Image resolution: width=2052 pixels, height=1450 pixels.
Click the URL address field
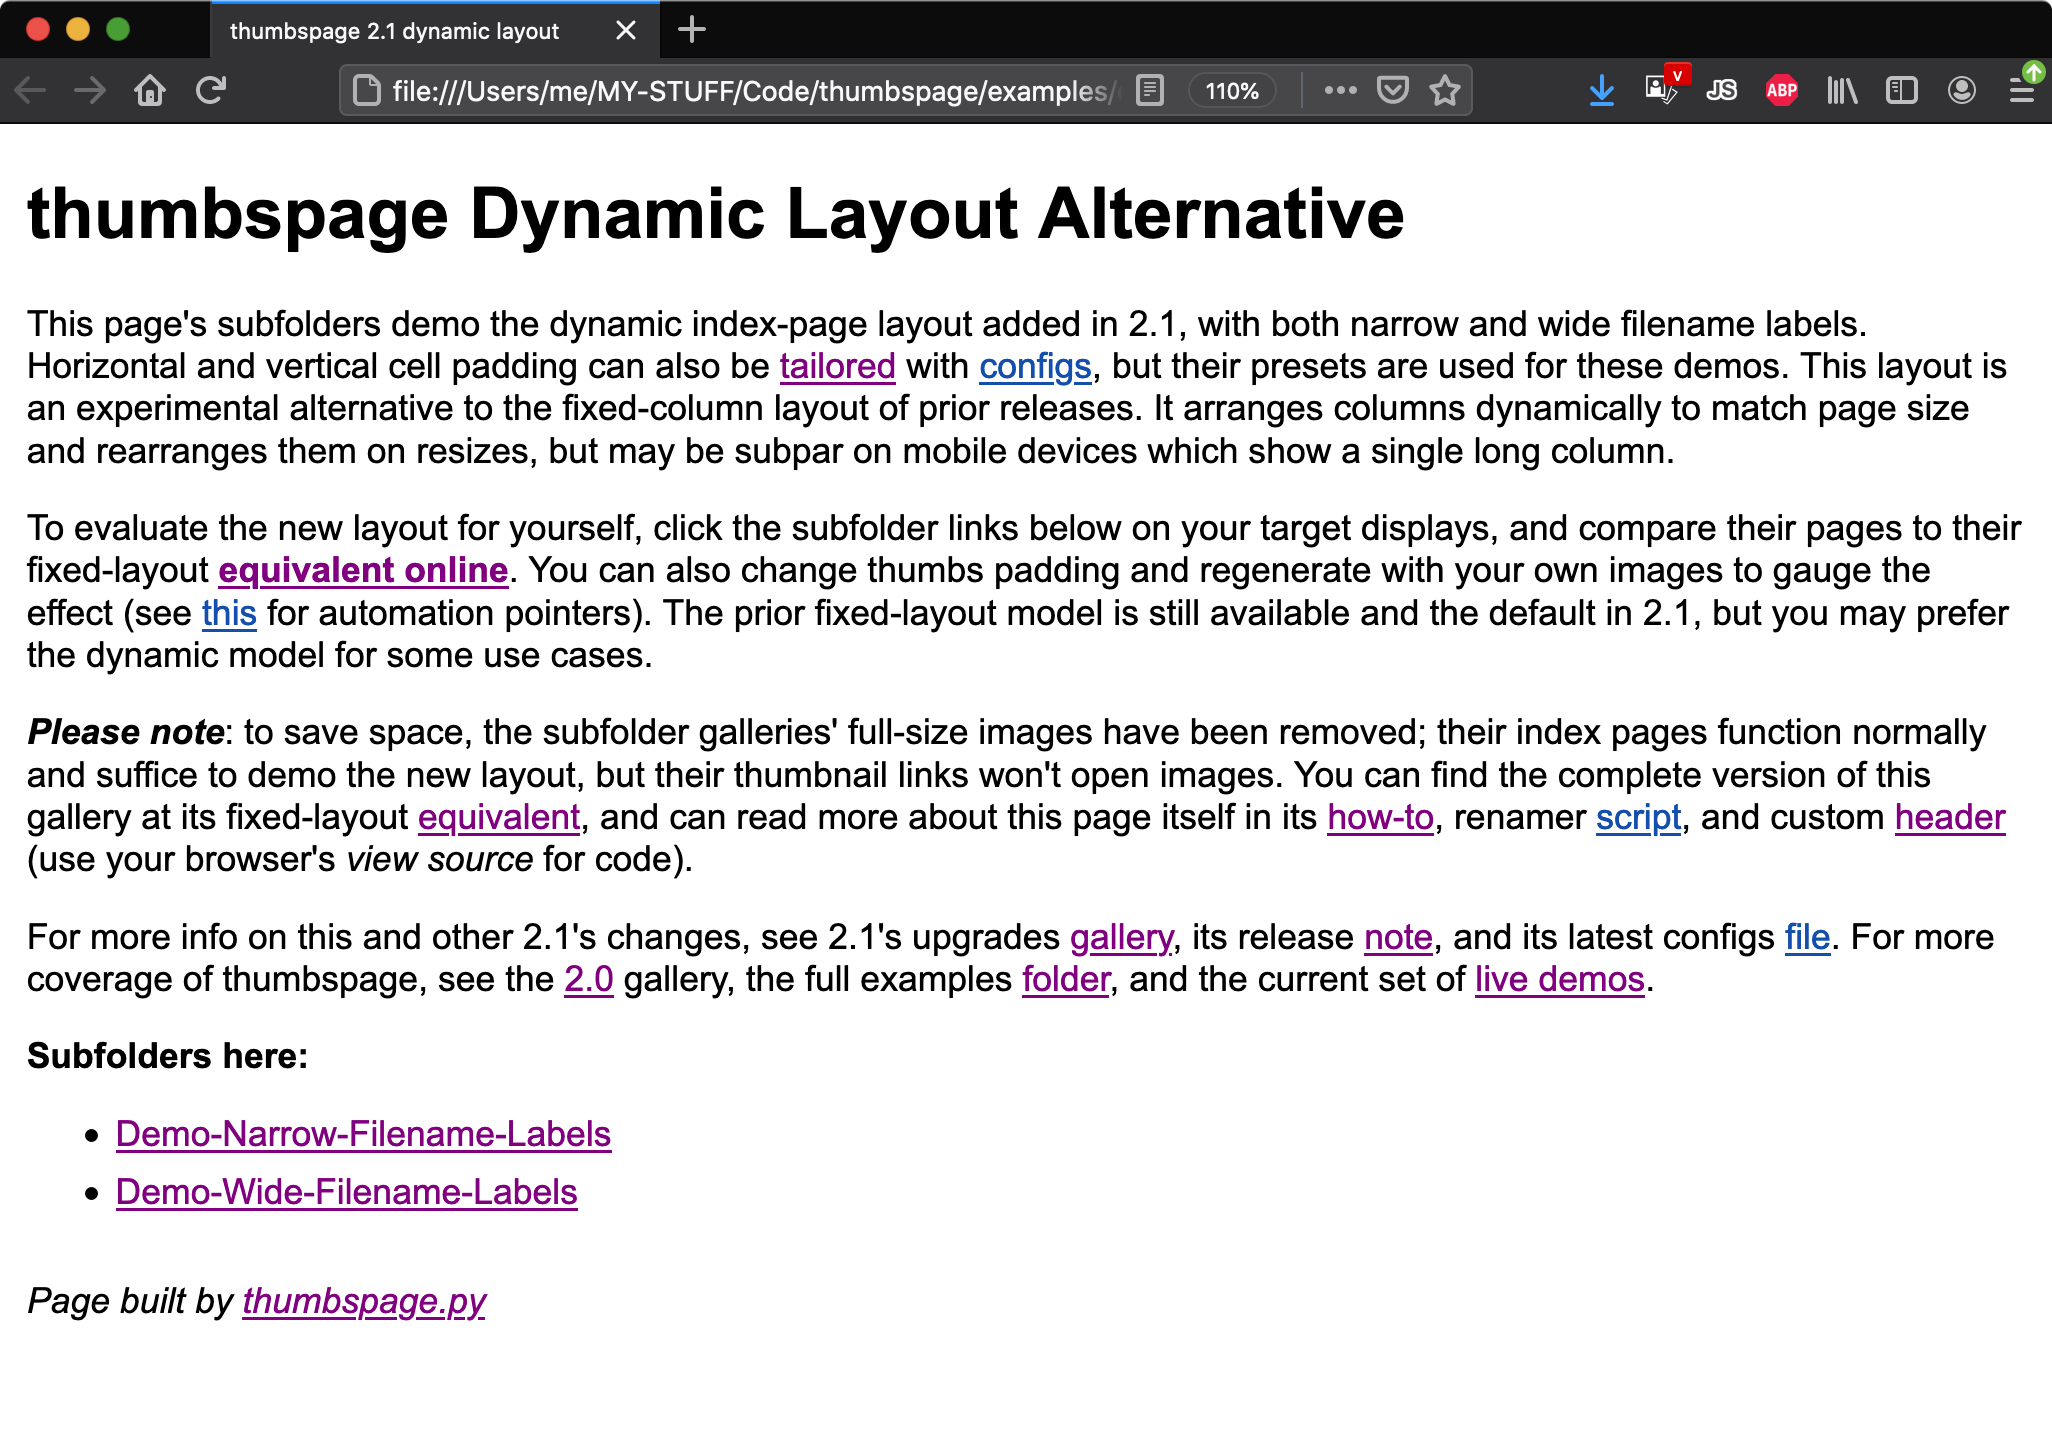pyautogui.click(x=750, y=91)
